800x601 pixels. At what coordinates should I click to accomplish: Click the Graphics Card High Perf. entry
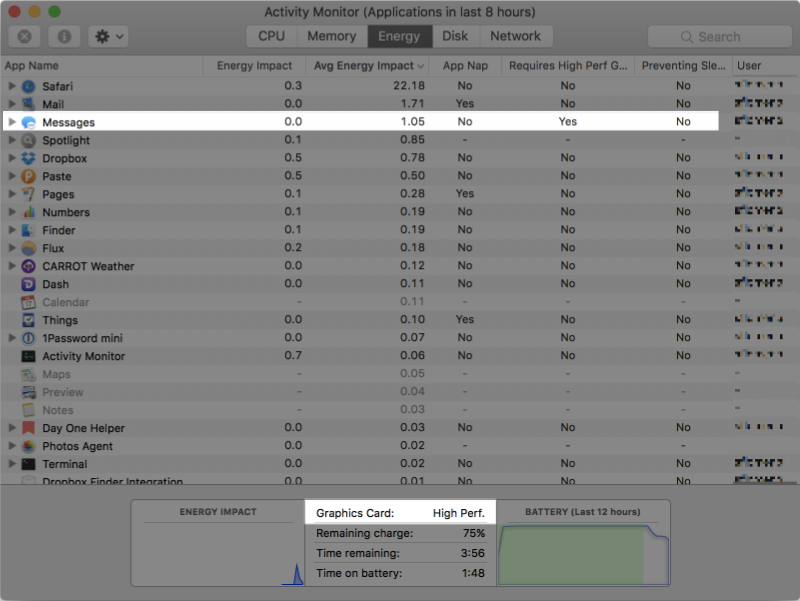(400, 513)
